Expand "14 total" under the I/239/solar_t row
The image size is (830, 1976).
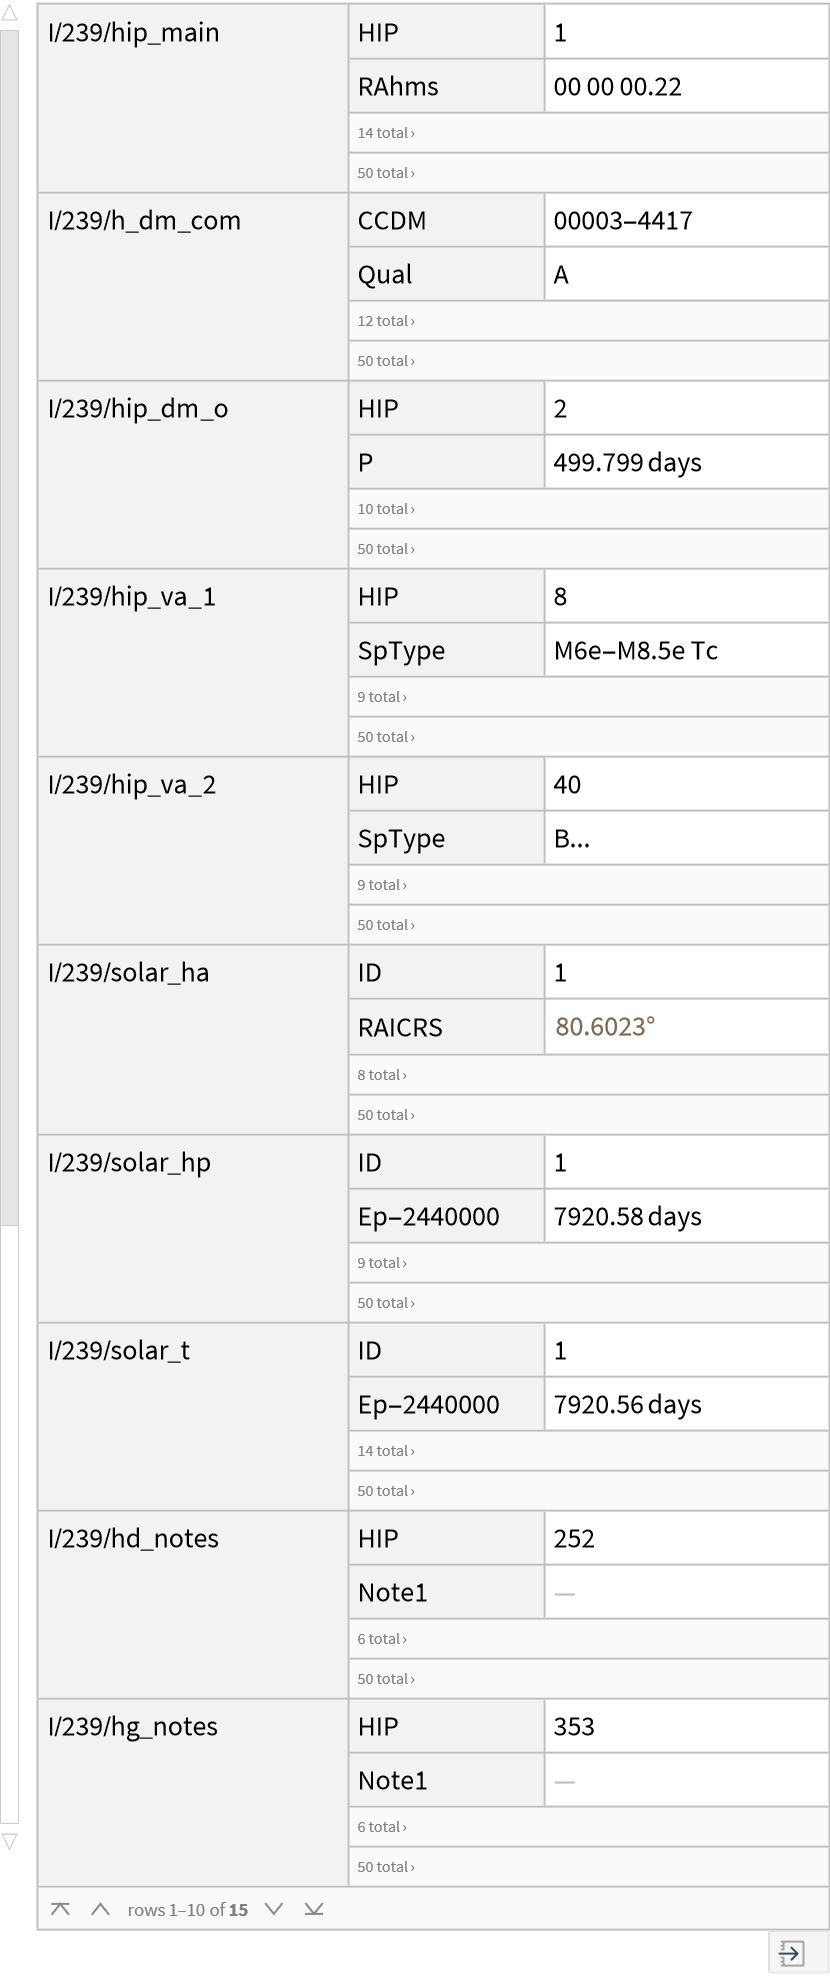point(386,1451)
